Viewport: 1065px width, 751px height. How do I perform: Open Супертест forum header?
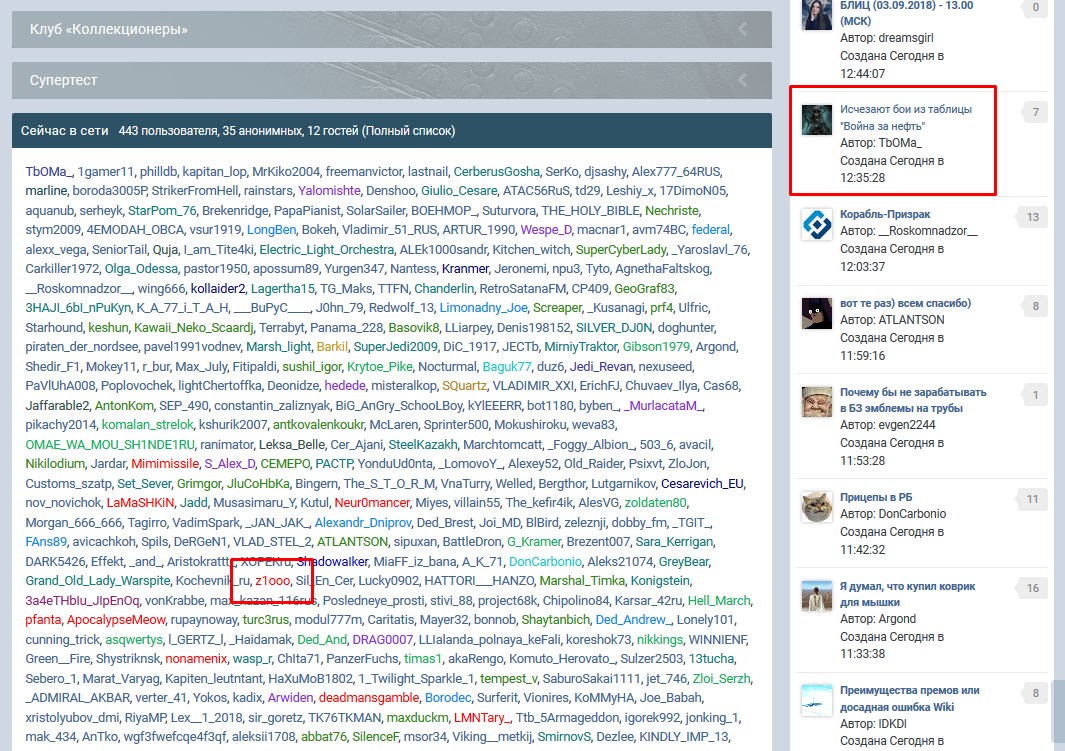391,80
